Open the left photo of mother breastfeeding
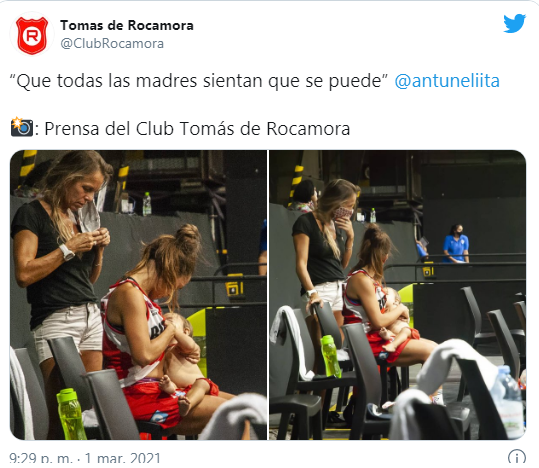Screen dimensions: 539x468 coord(139,295)
